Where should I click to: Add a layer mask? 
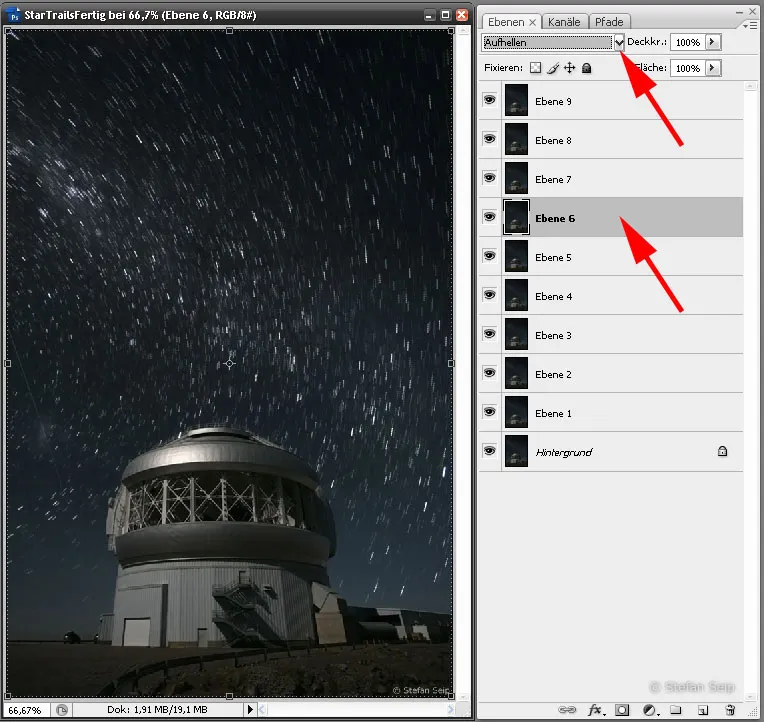click(622, 710)
